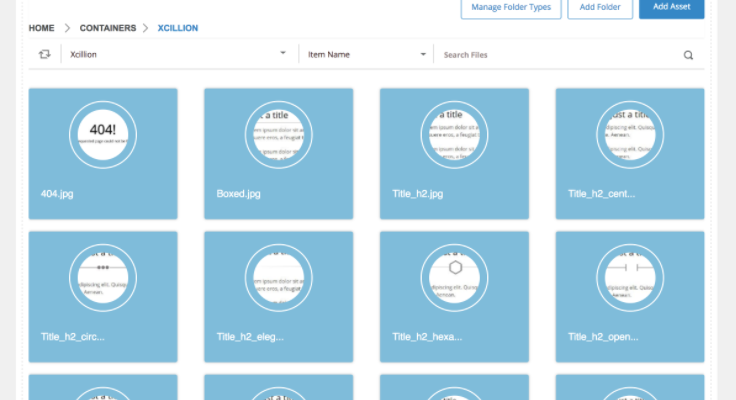
Task: Open the Item Name sort dropdown
Action: [x=367, y=54]
